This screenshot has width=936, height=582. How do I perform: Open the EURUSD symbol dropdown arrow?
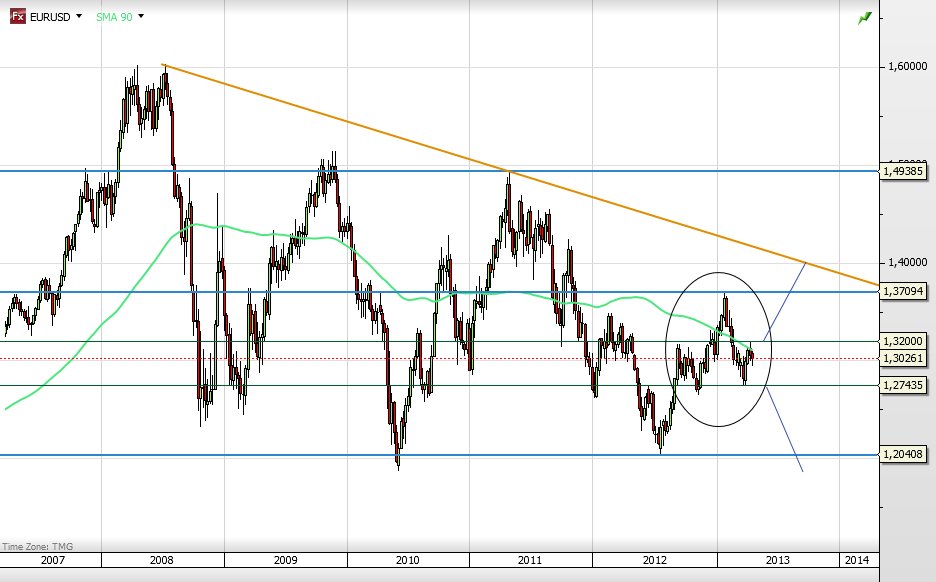pyautogui.click(x=79, y=17)
